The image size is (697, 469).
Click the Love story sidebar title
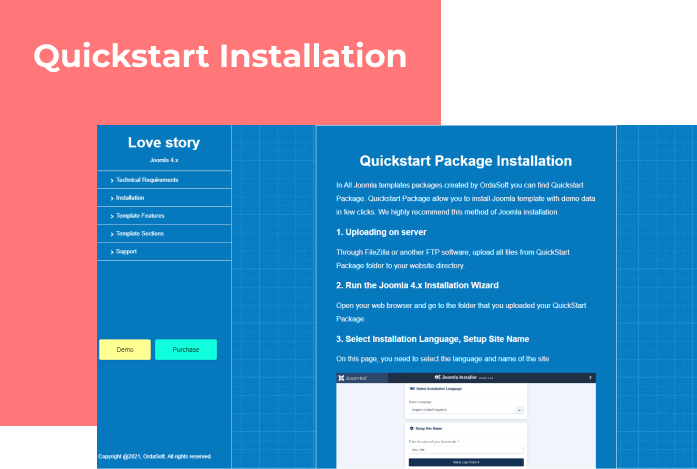point(164,142)
